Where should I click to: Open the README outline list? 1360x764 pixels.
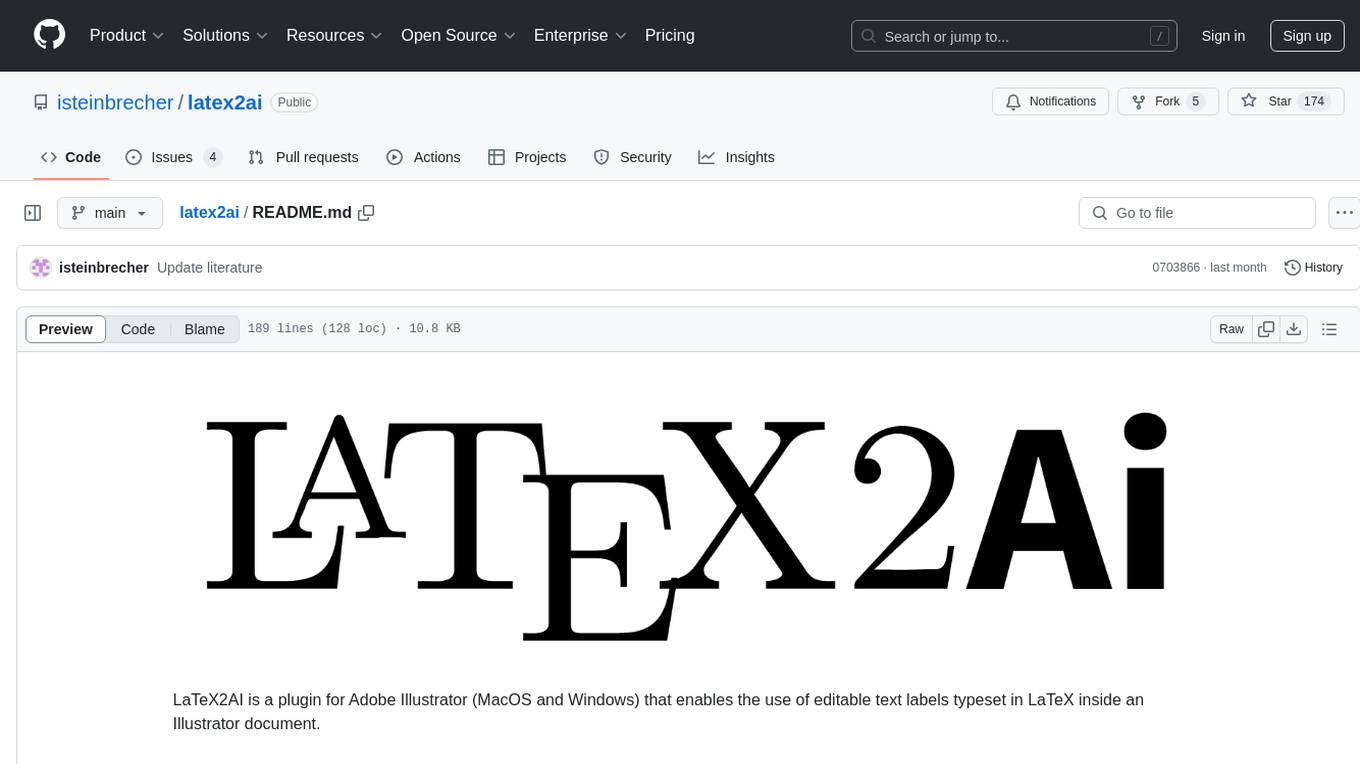(1329, 329)
